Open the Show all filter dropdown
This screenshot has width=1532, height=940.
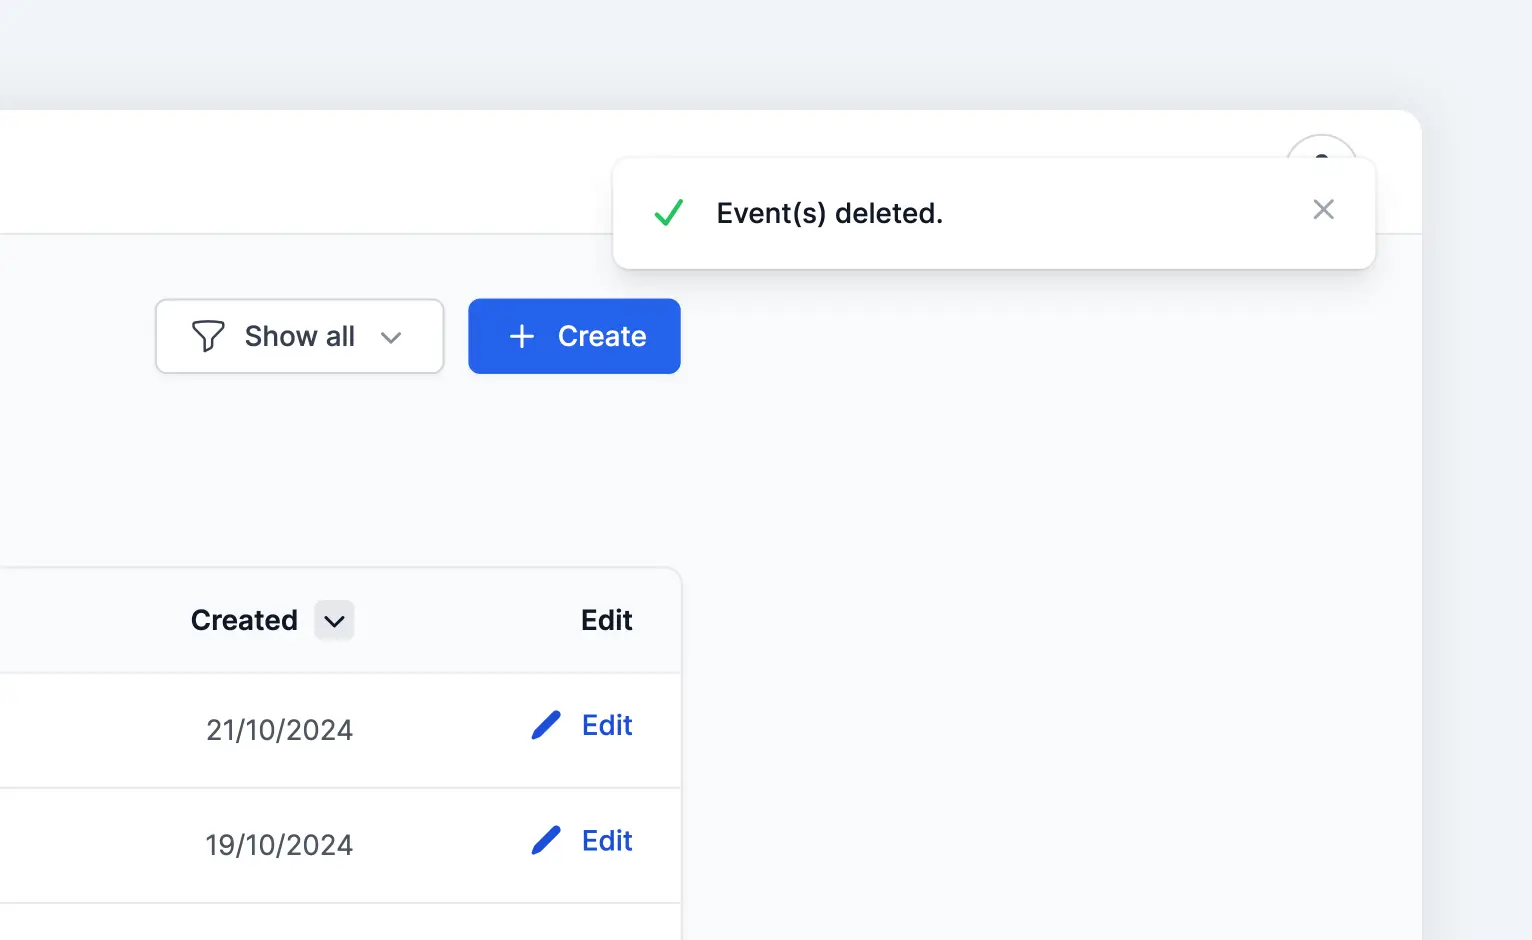(x=299, y=336)
